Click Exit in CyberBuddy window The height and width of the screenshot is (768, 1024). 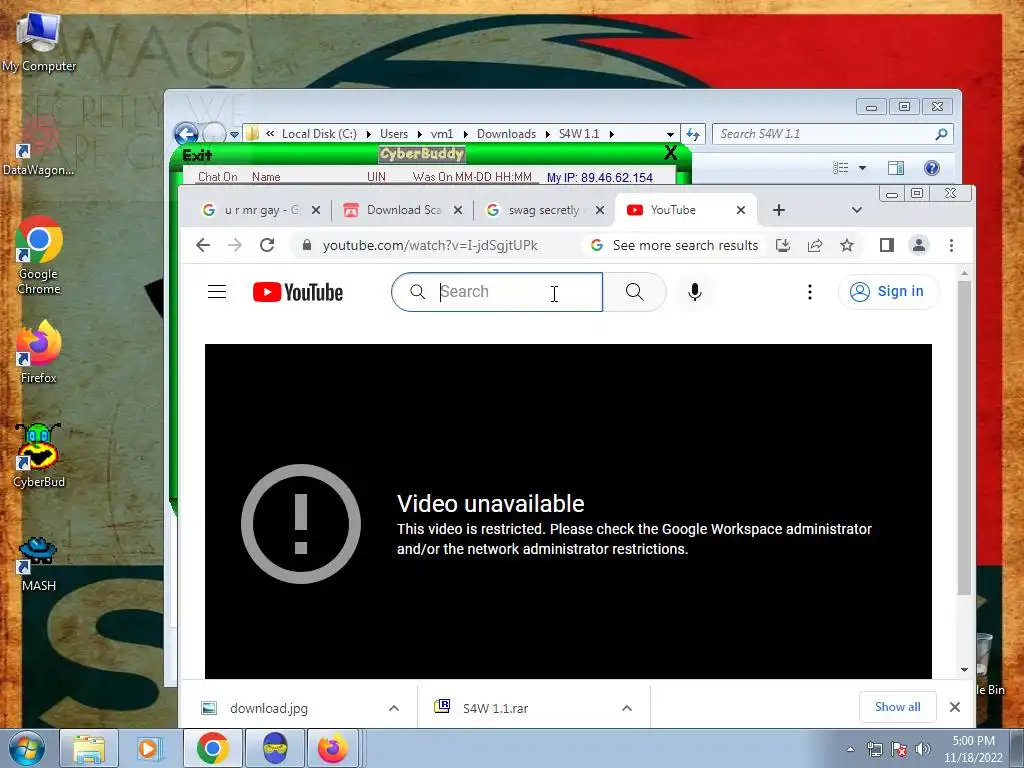pos(197,155)
